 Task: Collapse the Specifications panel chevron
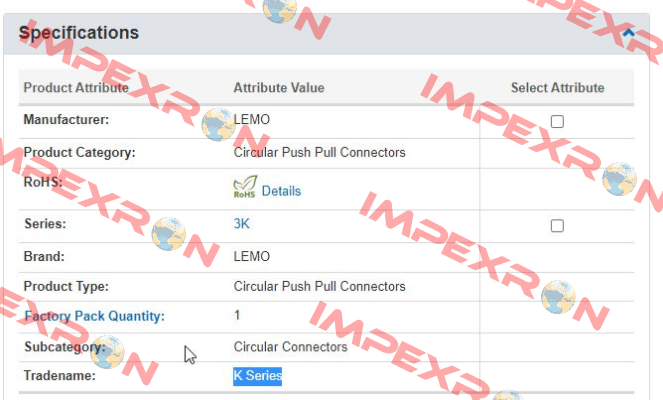click(628, 33)
